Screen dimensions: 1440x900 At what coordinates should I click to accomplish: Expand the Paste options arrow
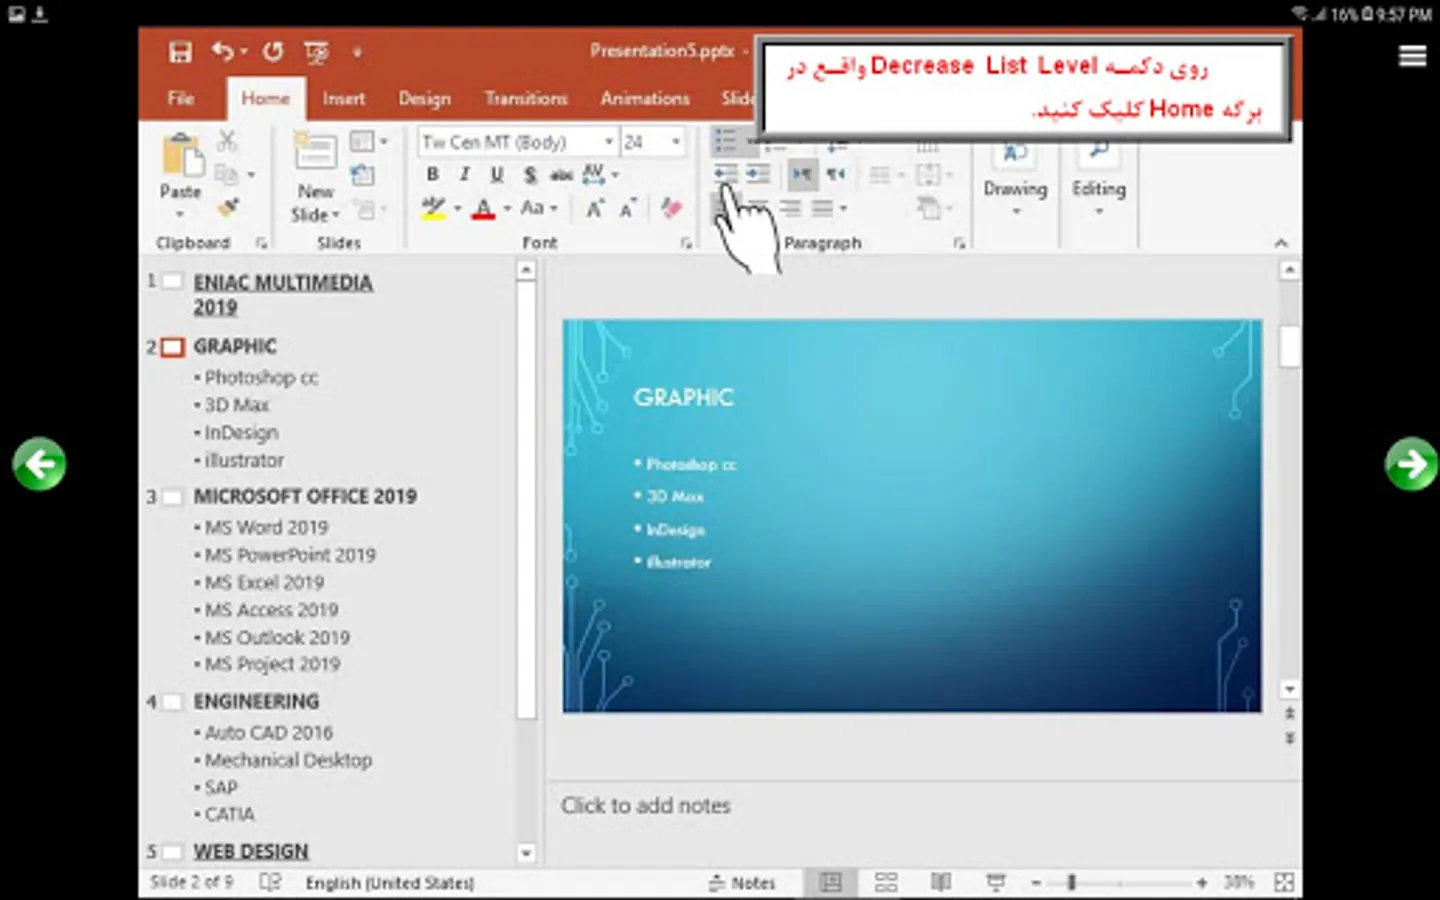[x=180, y=214]
